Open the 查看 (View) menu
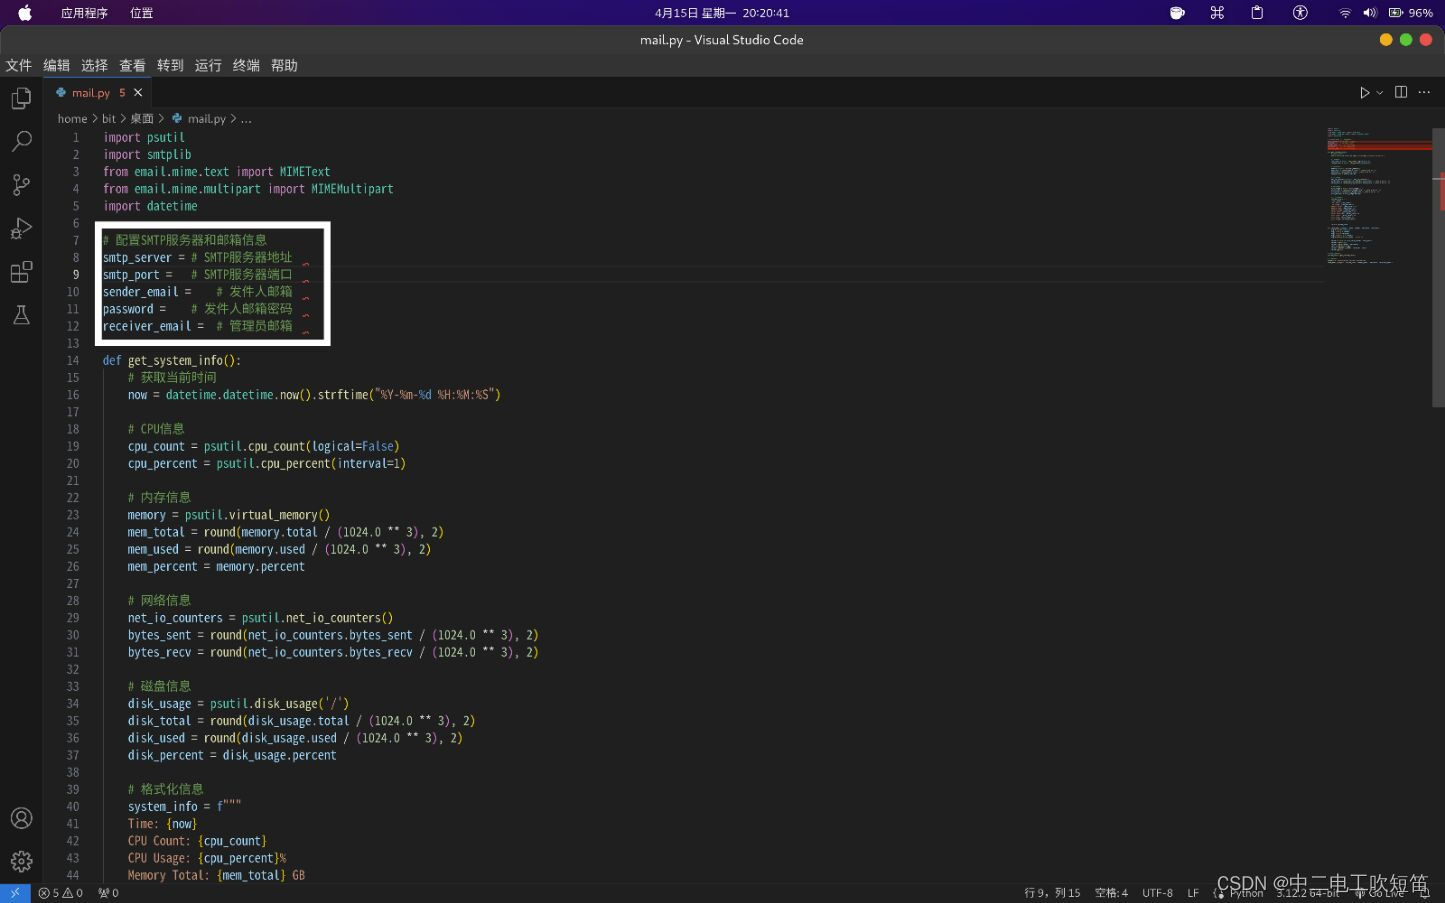 point(132,65)
